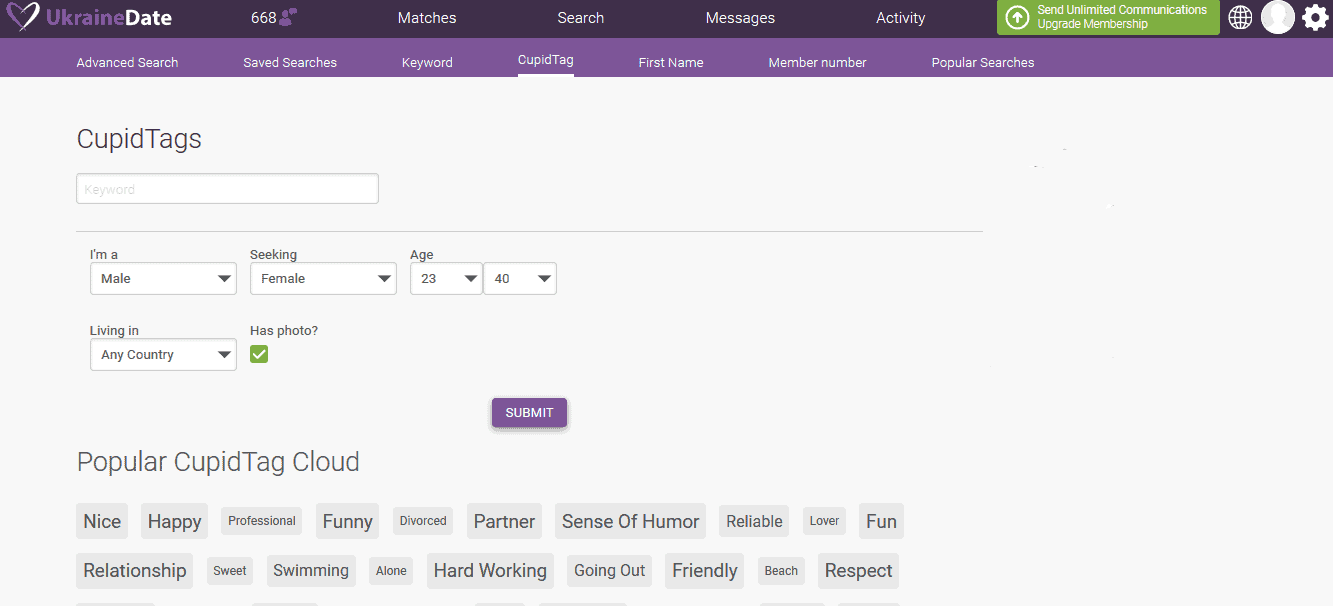Select the Respect tag

pos(858,571)
